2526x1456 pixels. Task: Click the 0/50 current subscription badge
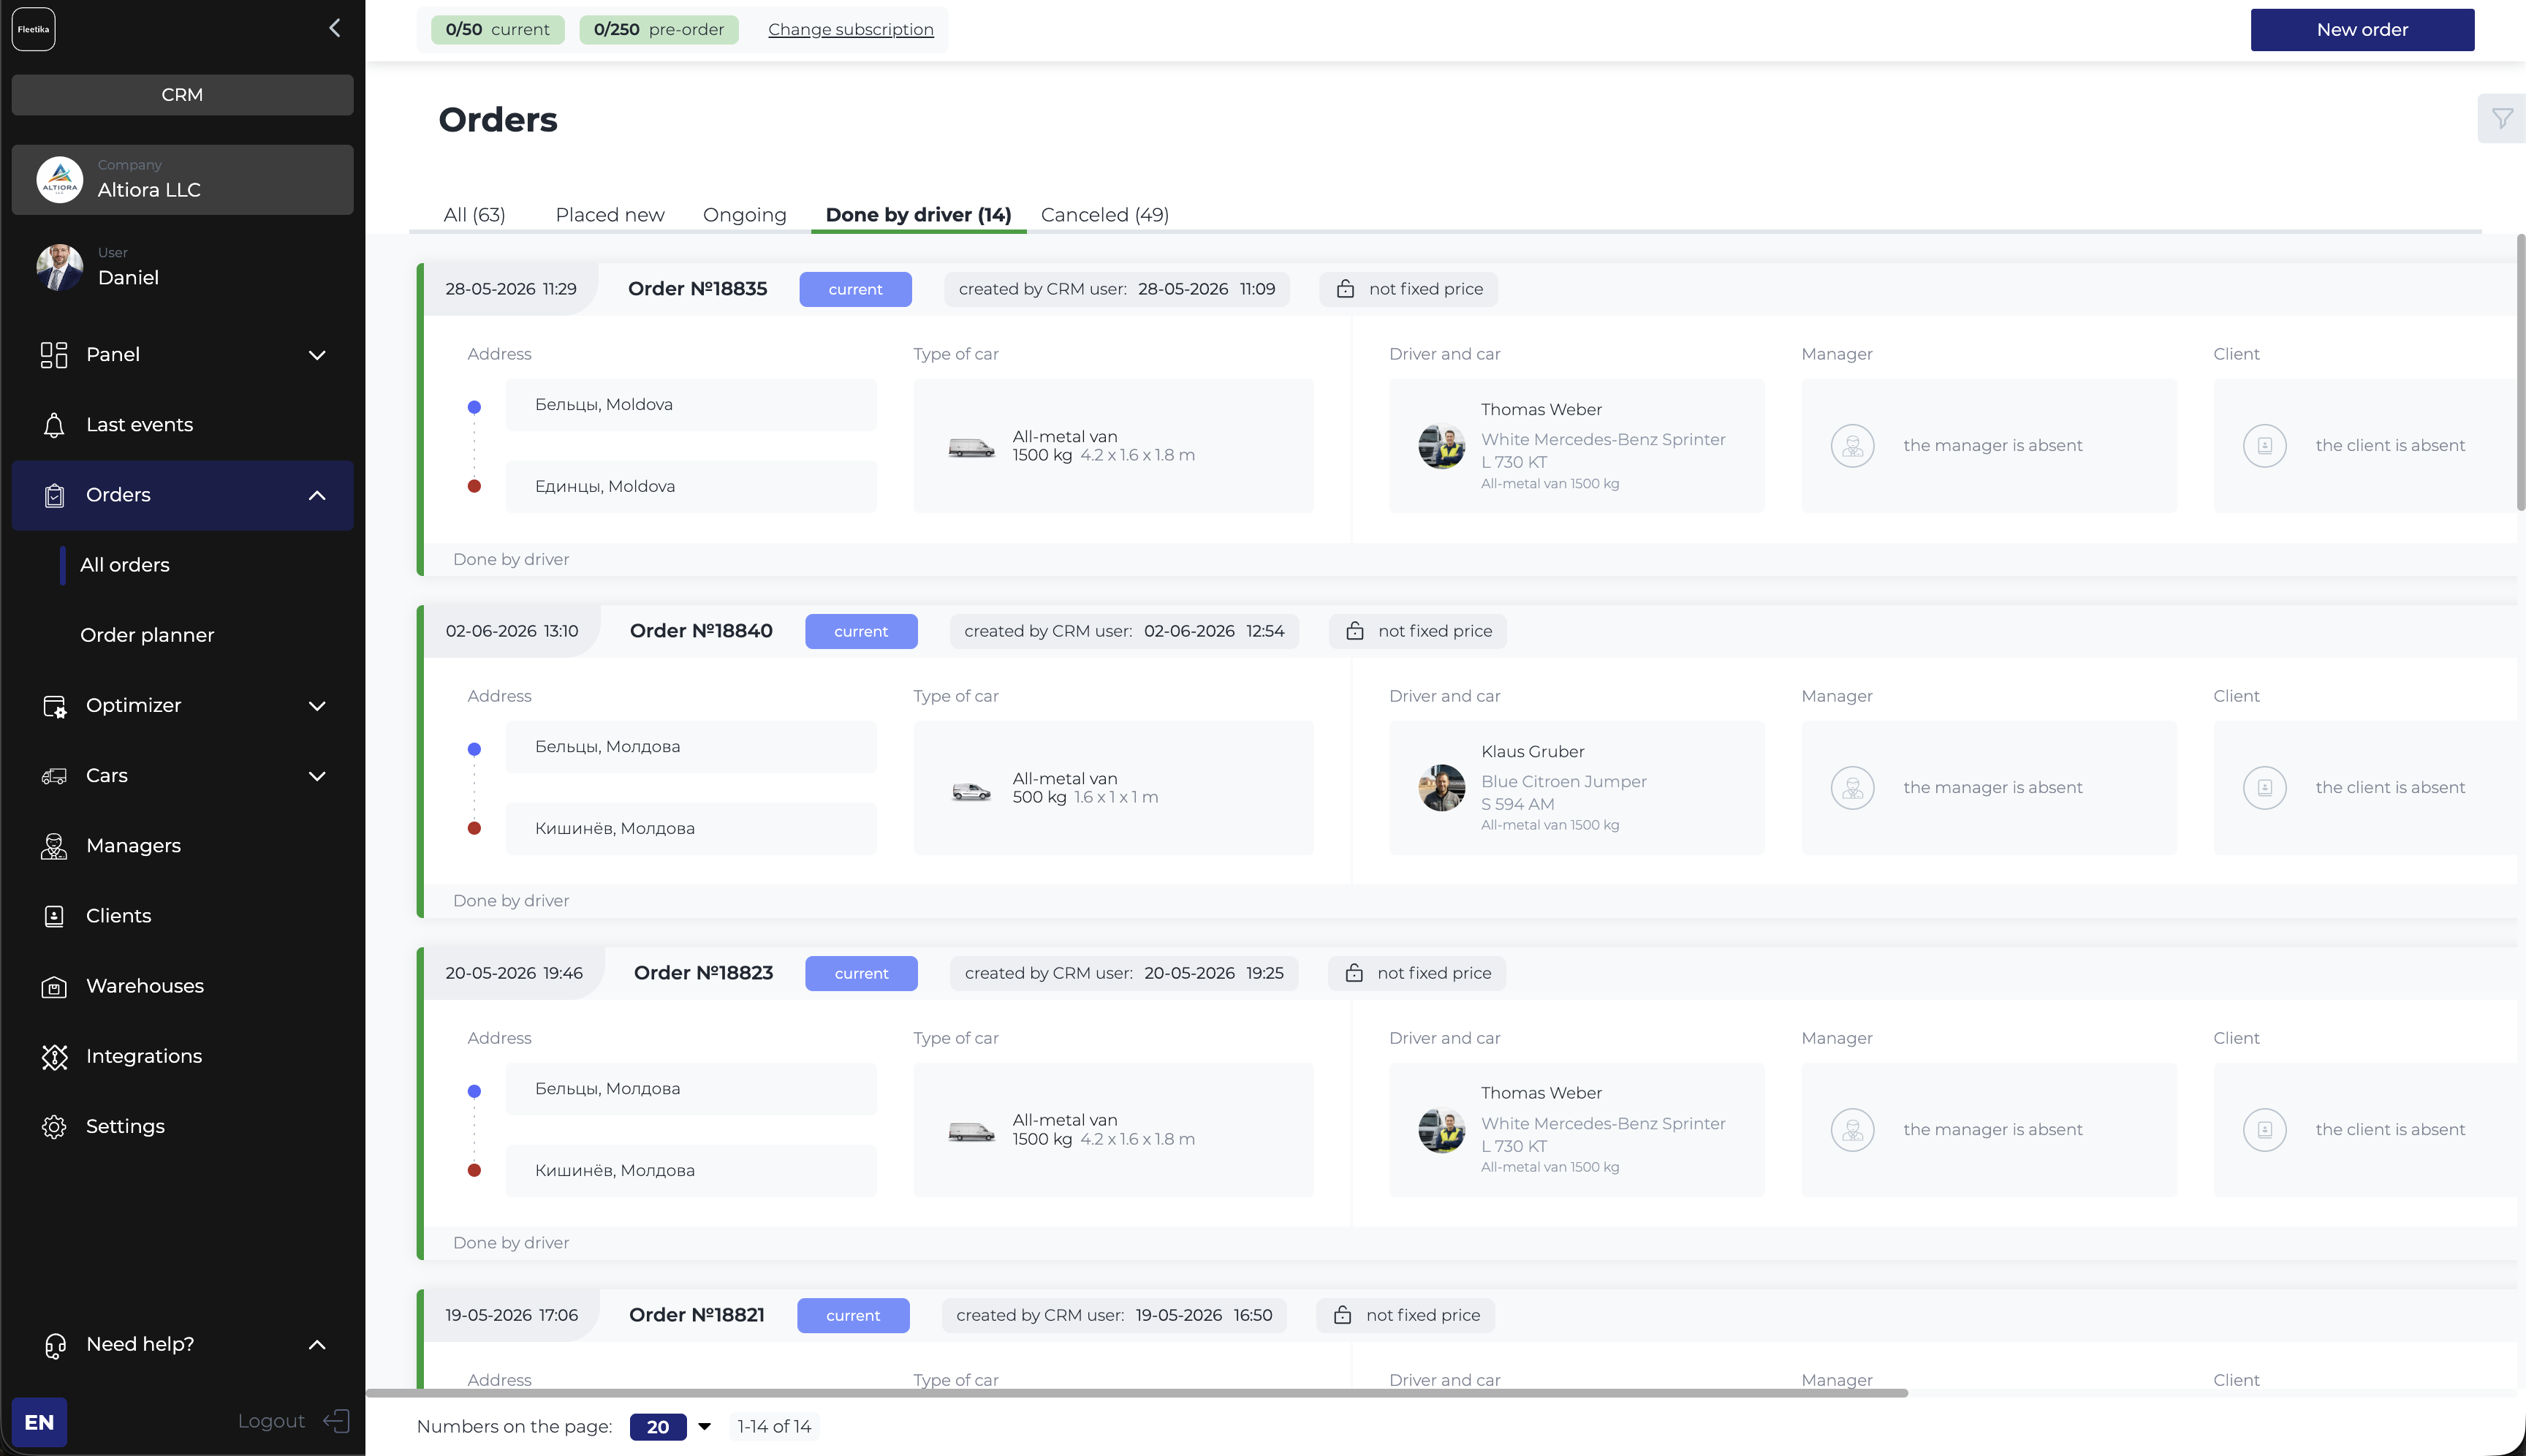coord(497,30)
